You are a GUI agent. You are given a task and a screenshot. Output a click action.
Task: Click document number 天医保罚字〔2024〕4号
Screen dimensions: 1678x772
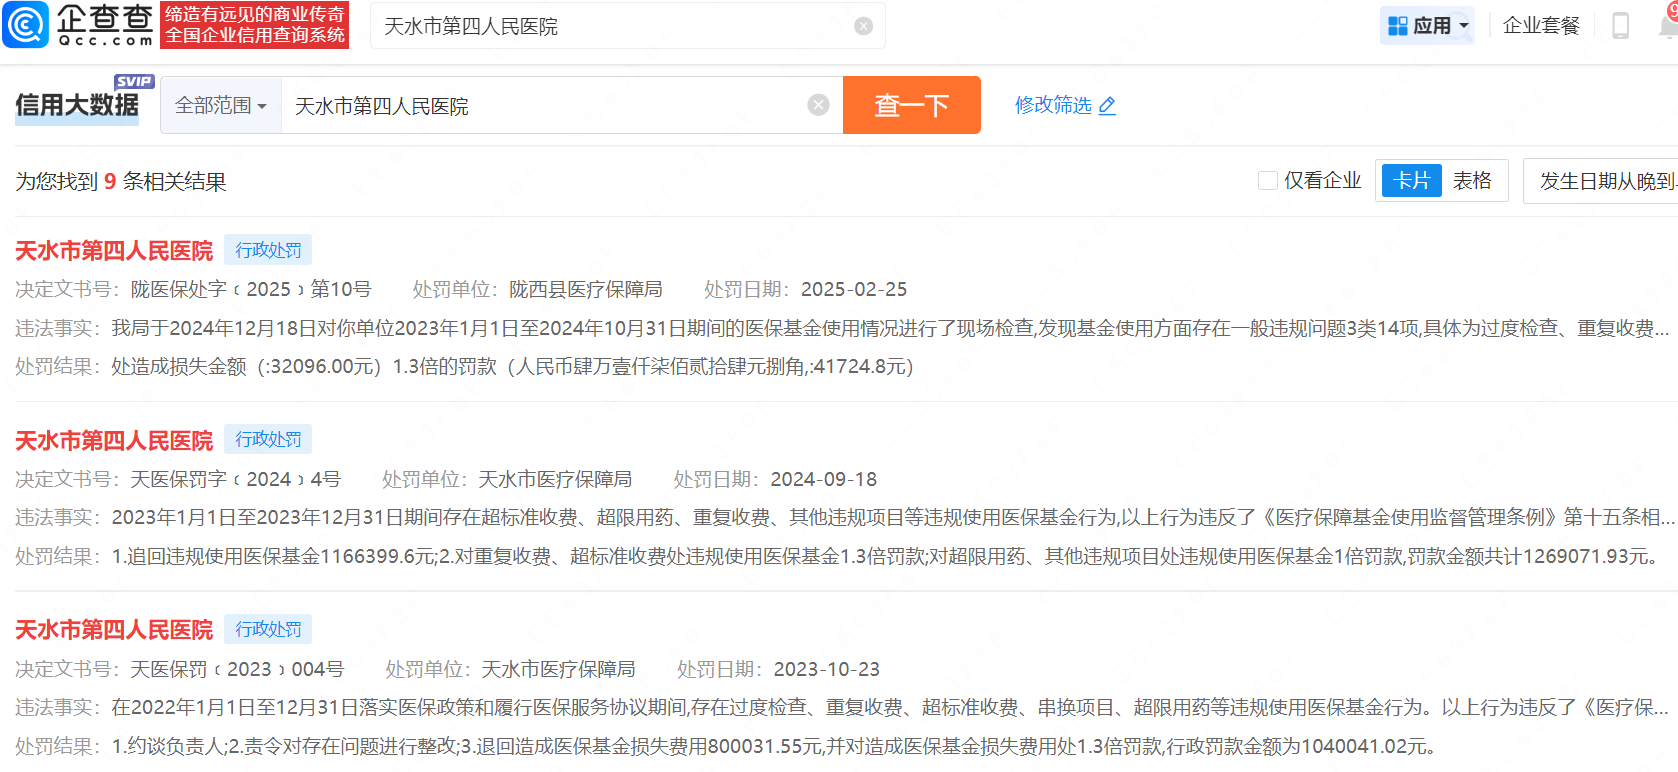(236, 479)
